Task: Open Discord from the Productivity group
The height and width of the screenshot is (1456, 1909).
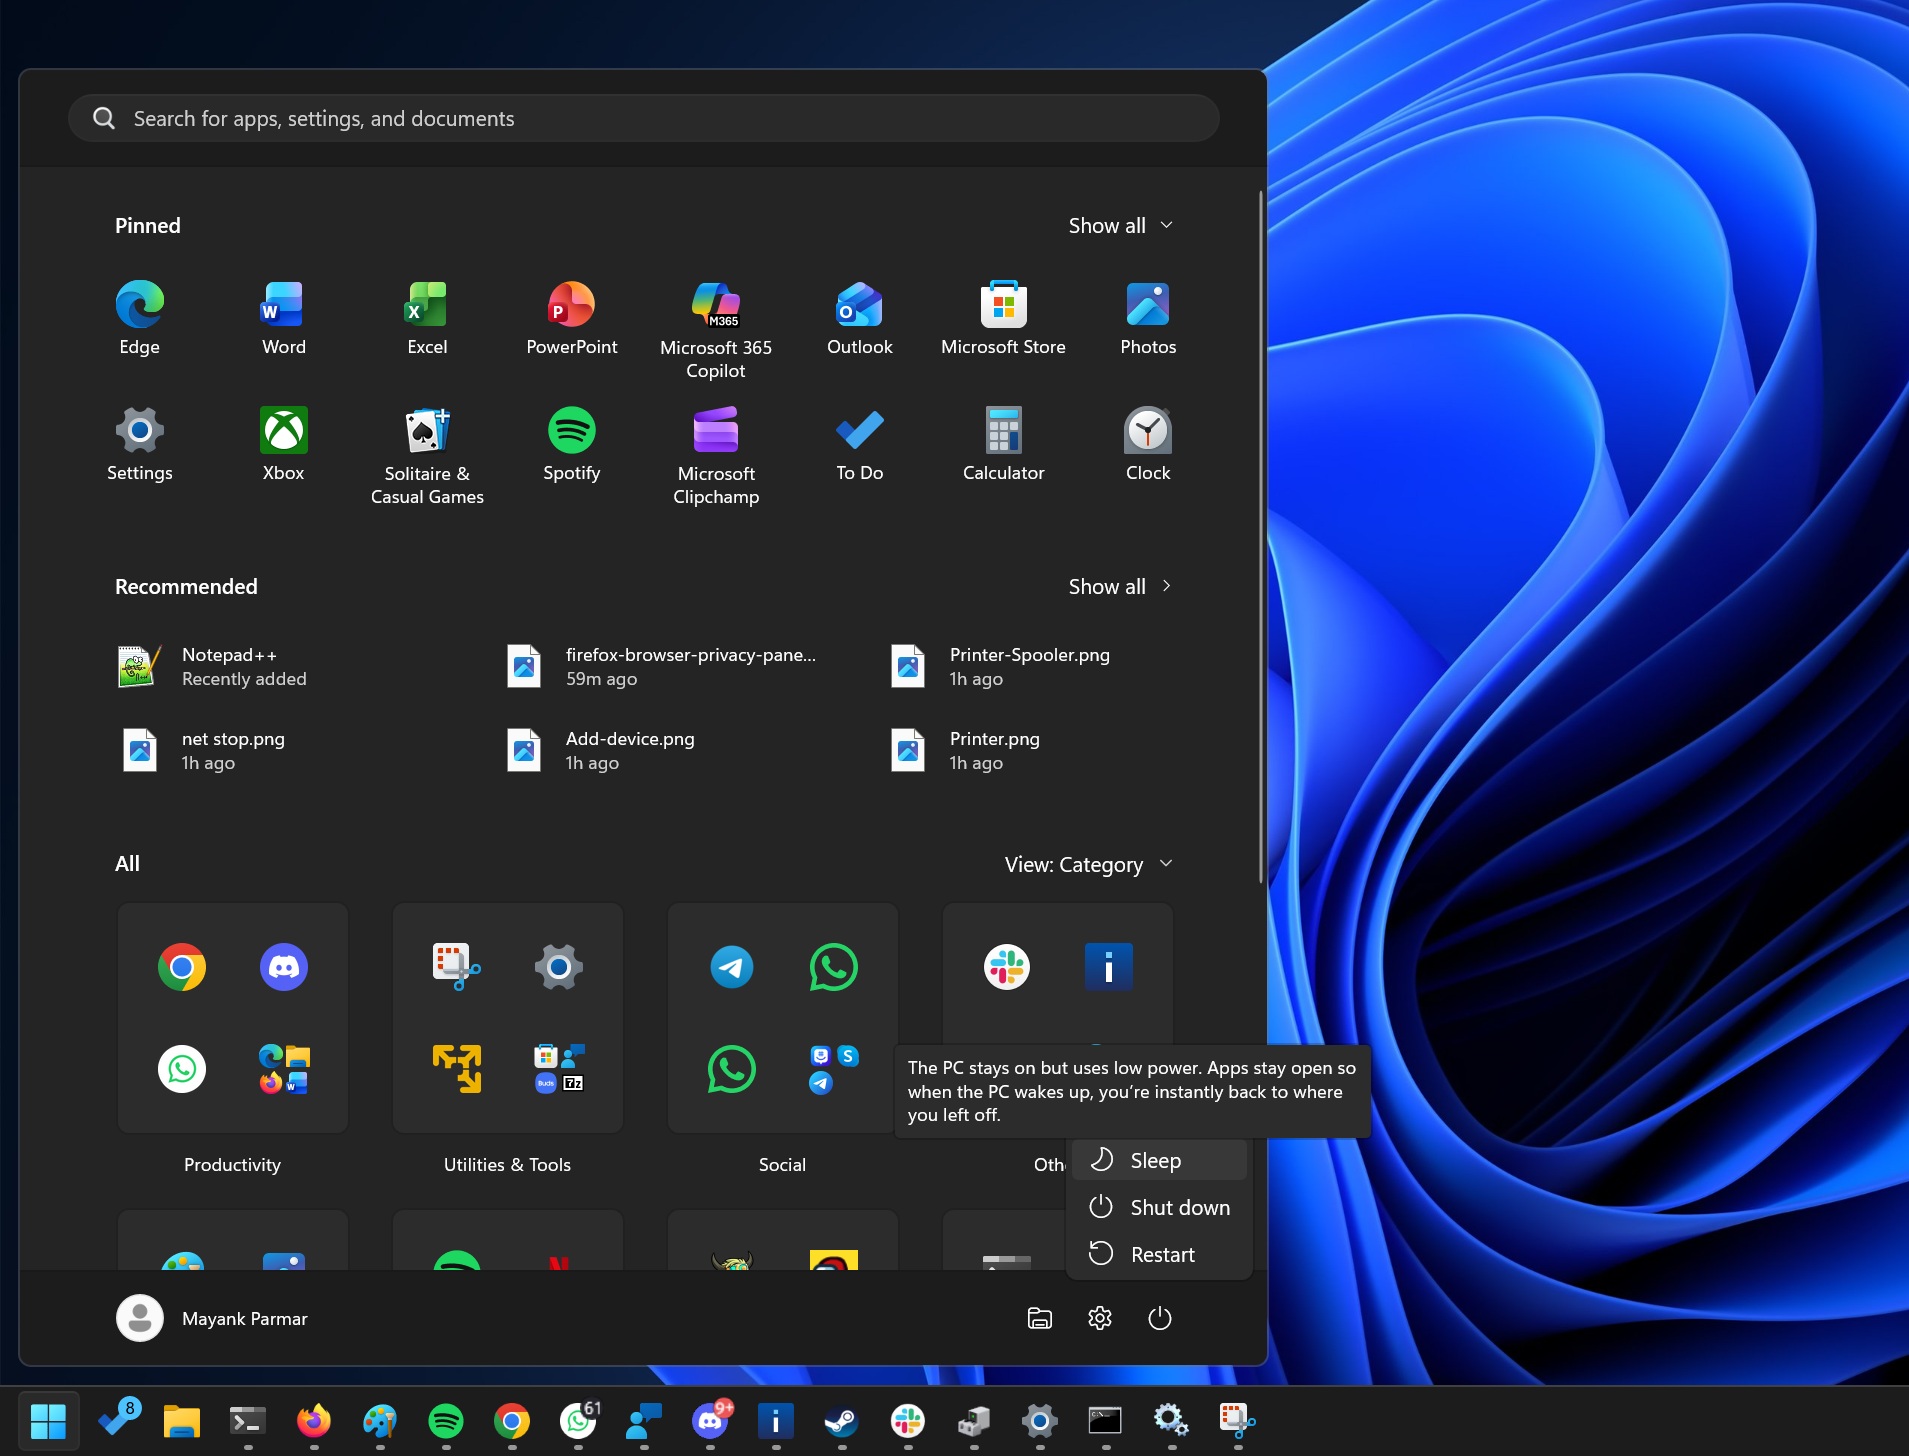Action: point(284,966)
